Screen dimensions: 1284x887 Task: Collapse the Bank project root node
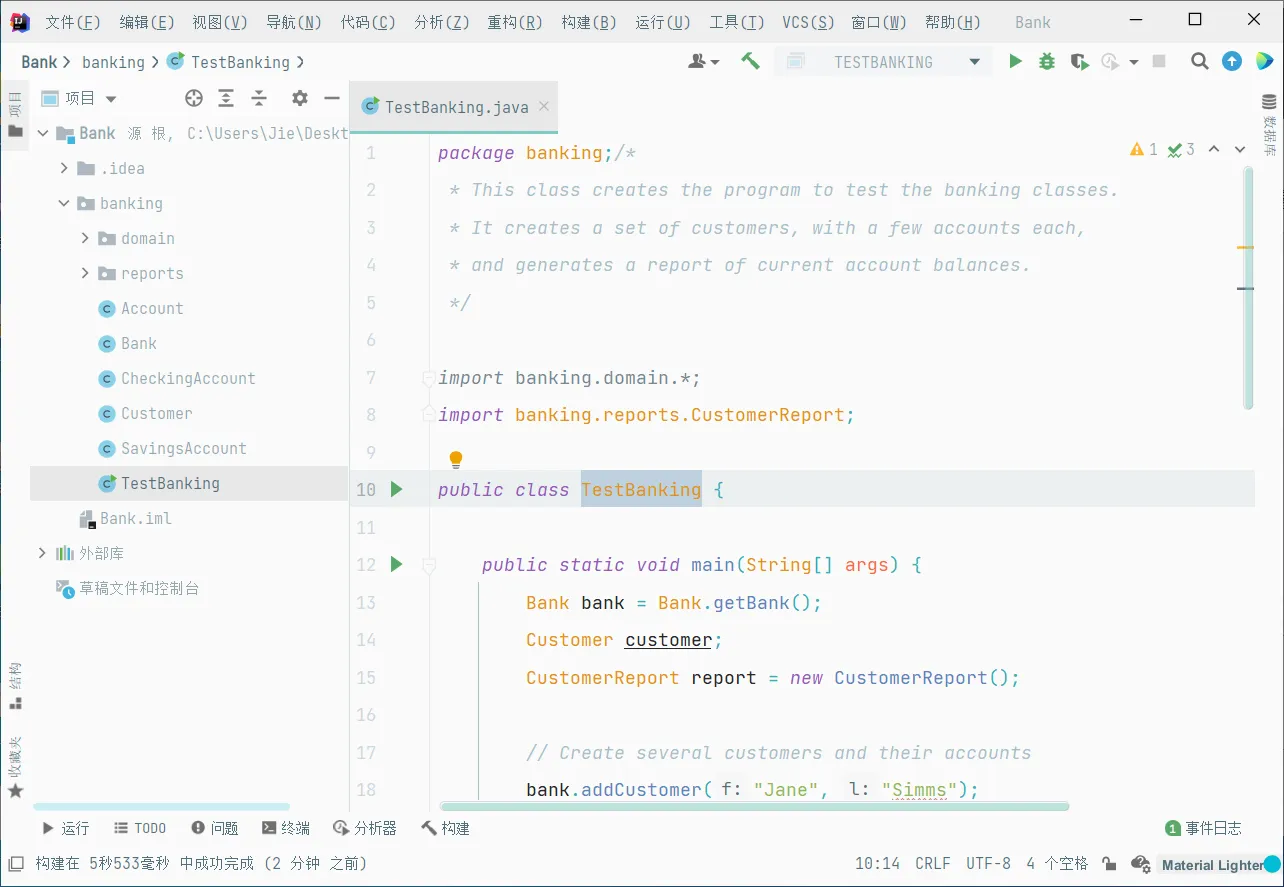pos(42,133)
